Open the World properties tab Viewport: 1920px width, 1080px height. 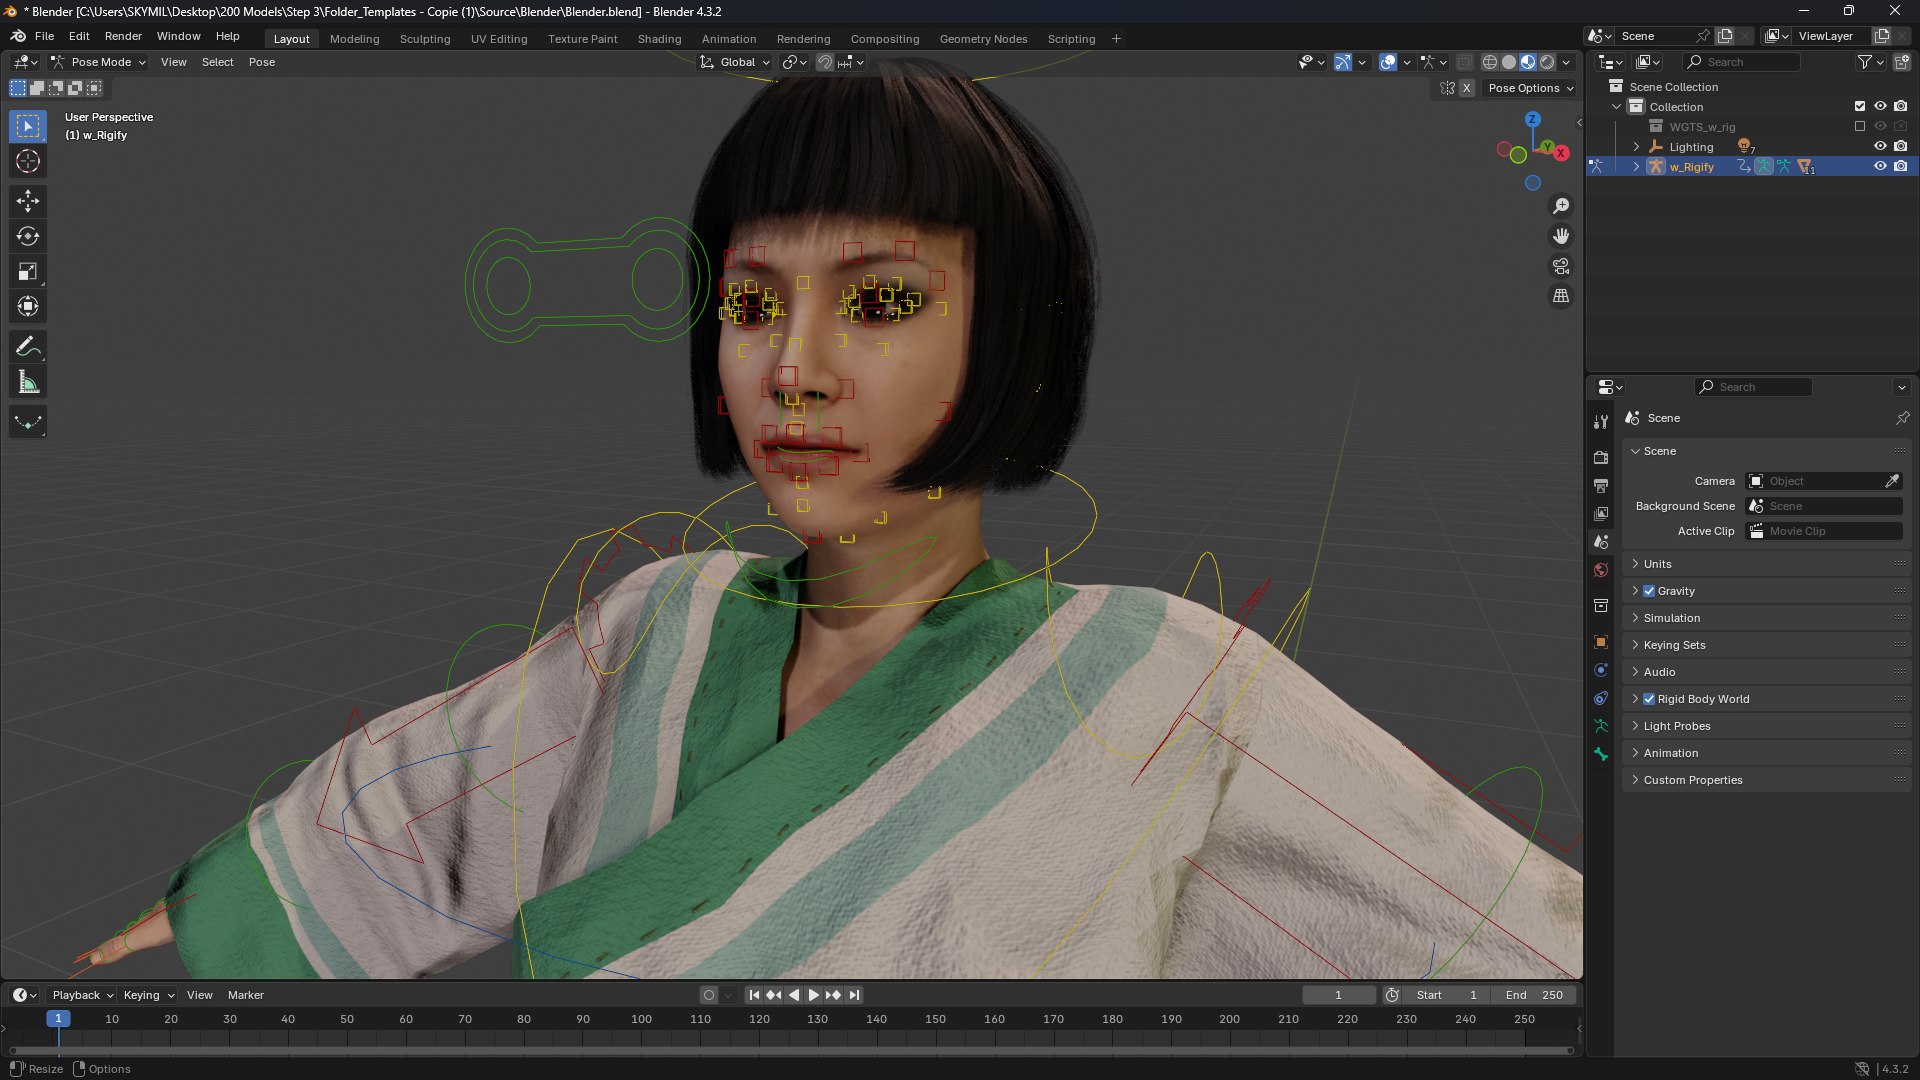point(1601,570)
